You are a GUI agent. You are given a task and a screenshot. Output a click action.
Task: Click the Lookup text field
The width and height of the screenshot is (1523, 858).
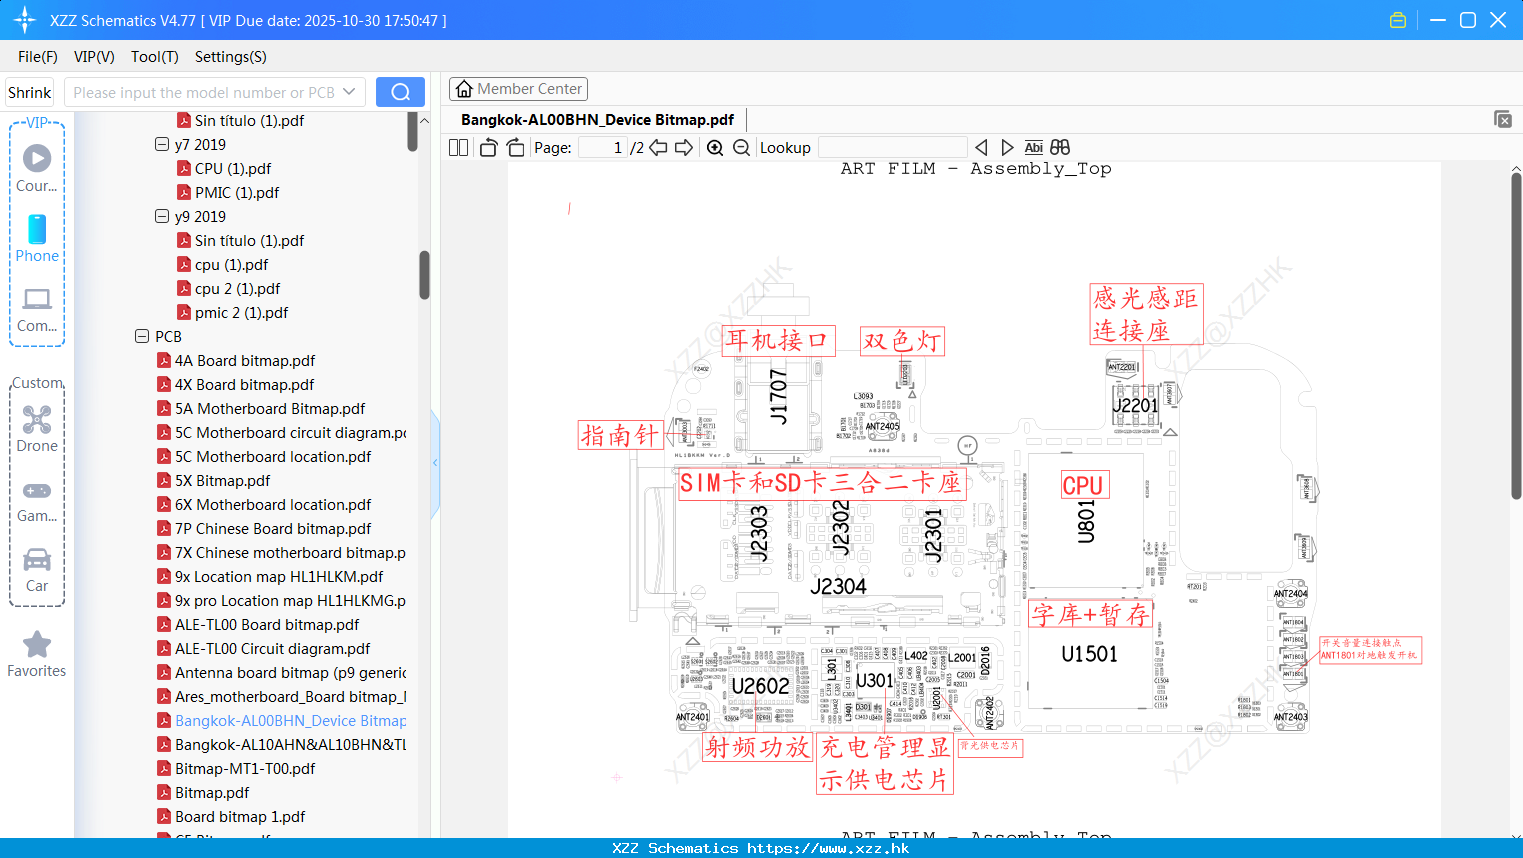[892, 148]
